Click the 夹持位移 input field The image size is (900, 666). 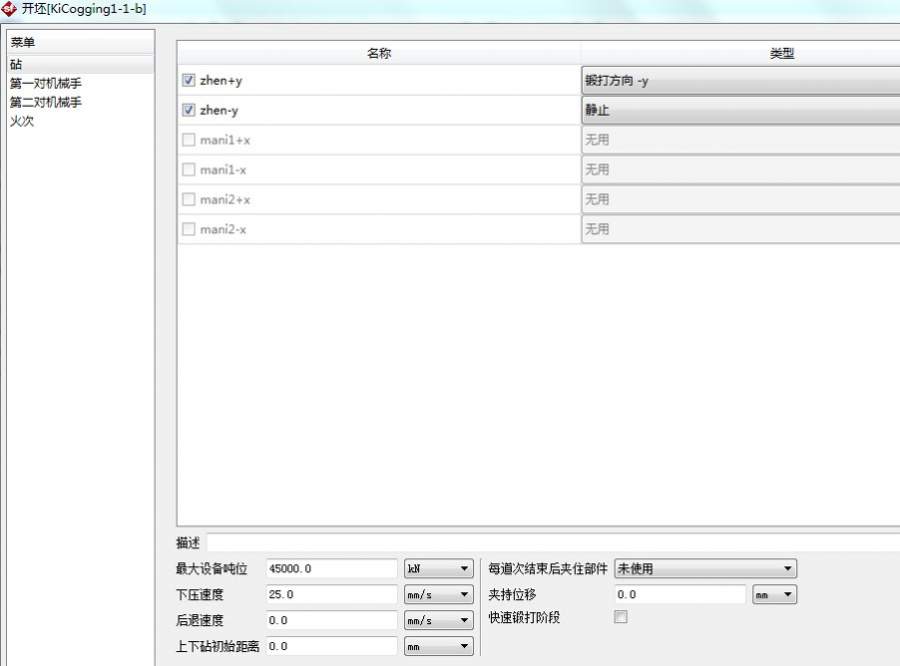[680, 594]
